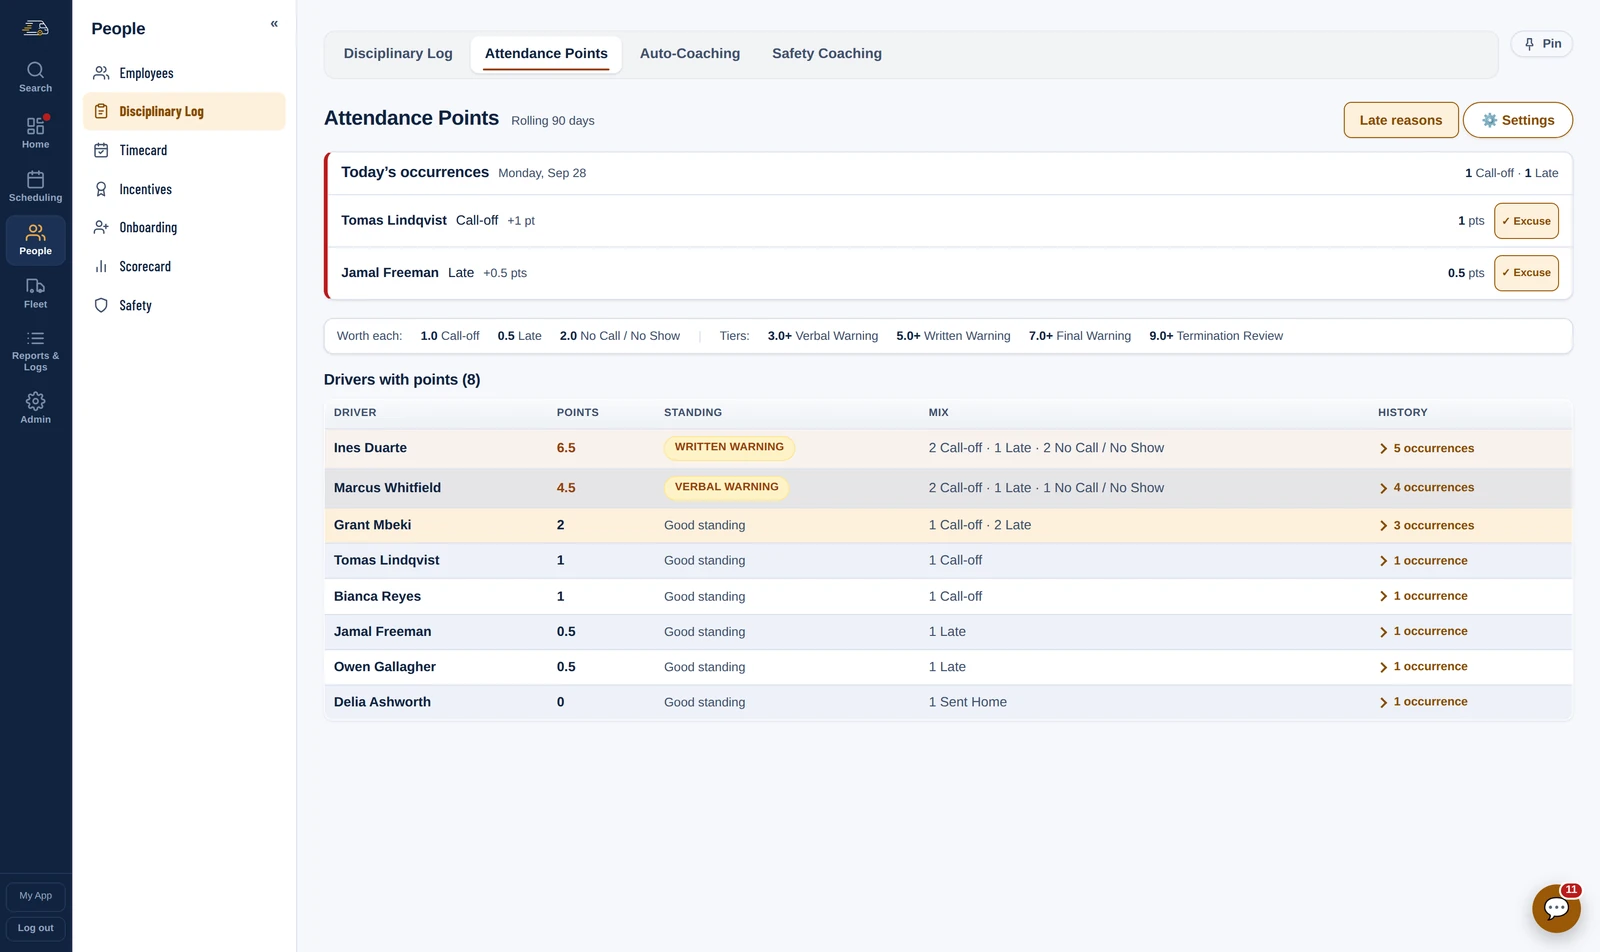This screenshot has width=1600, height=952.
Task: Open Admin gear icon in the rail
Action: (35, 407)
